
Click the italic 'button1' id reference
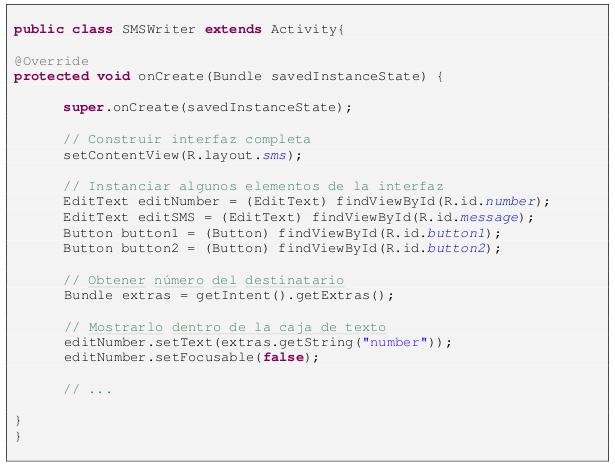457,233
